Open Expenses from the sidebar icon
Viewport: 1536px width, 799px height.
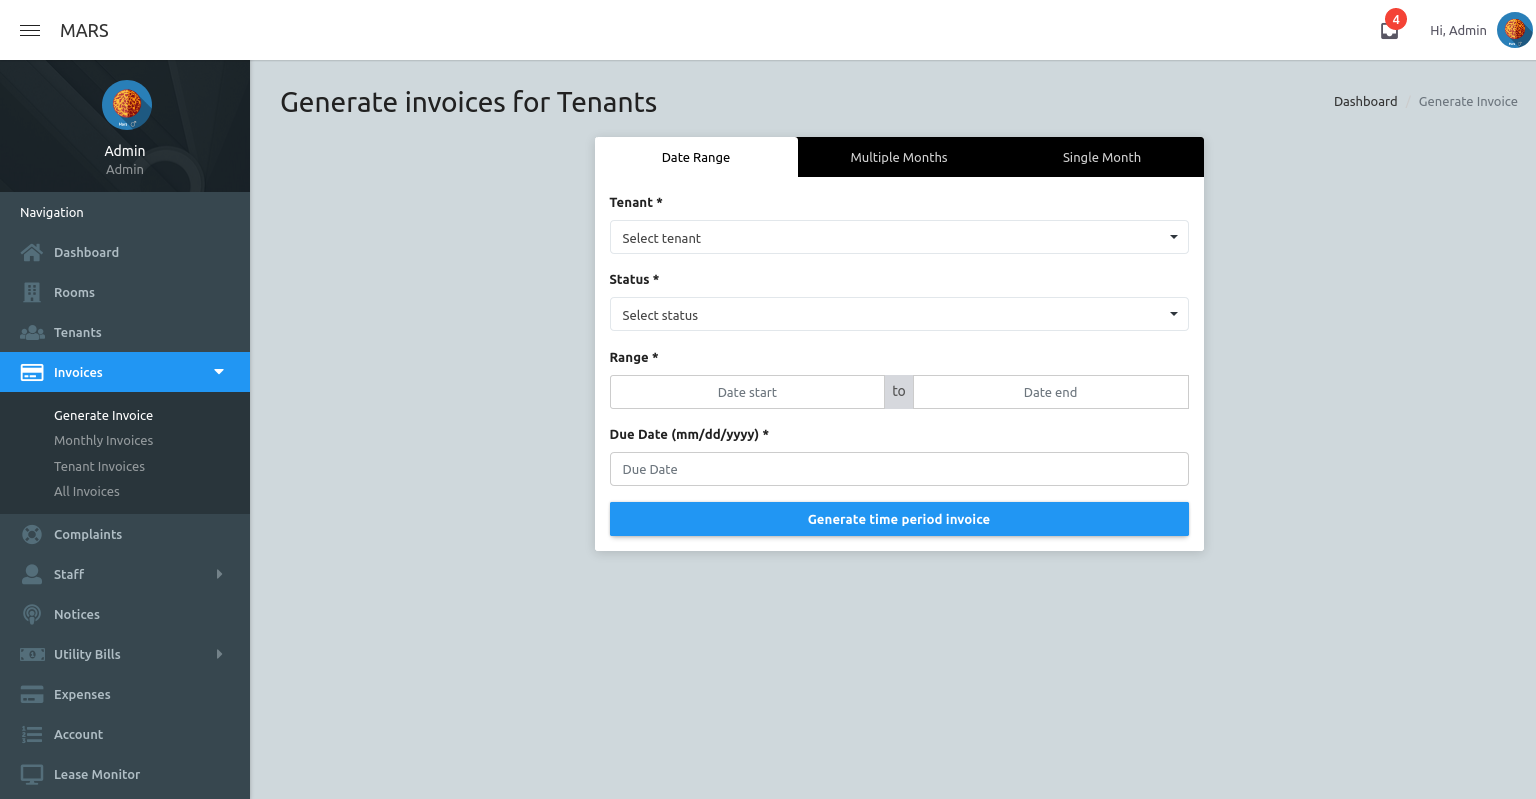[30, 694]
